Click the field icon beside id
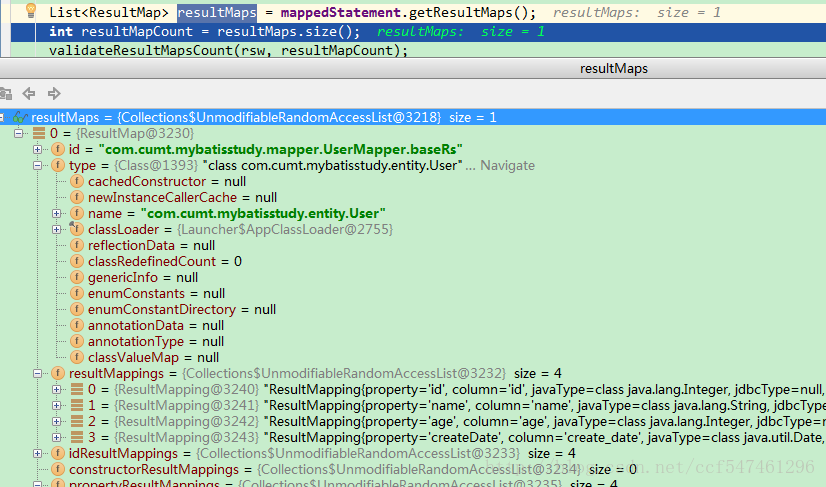The width and height of the screenshot is (826, 487). pos(58,150)
